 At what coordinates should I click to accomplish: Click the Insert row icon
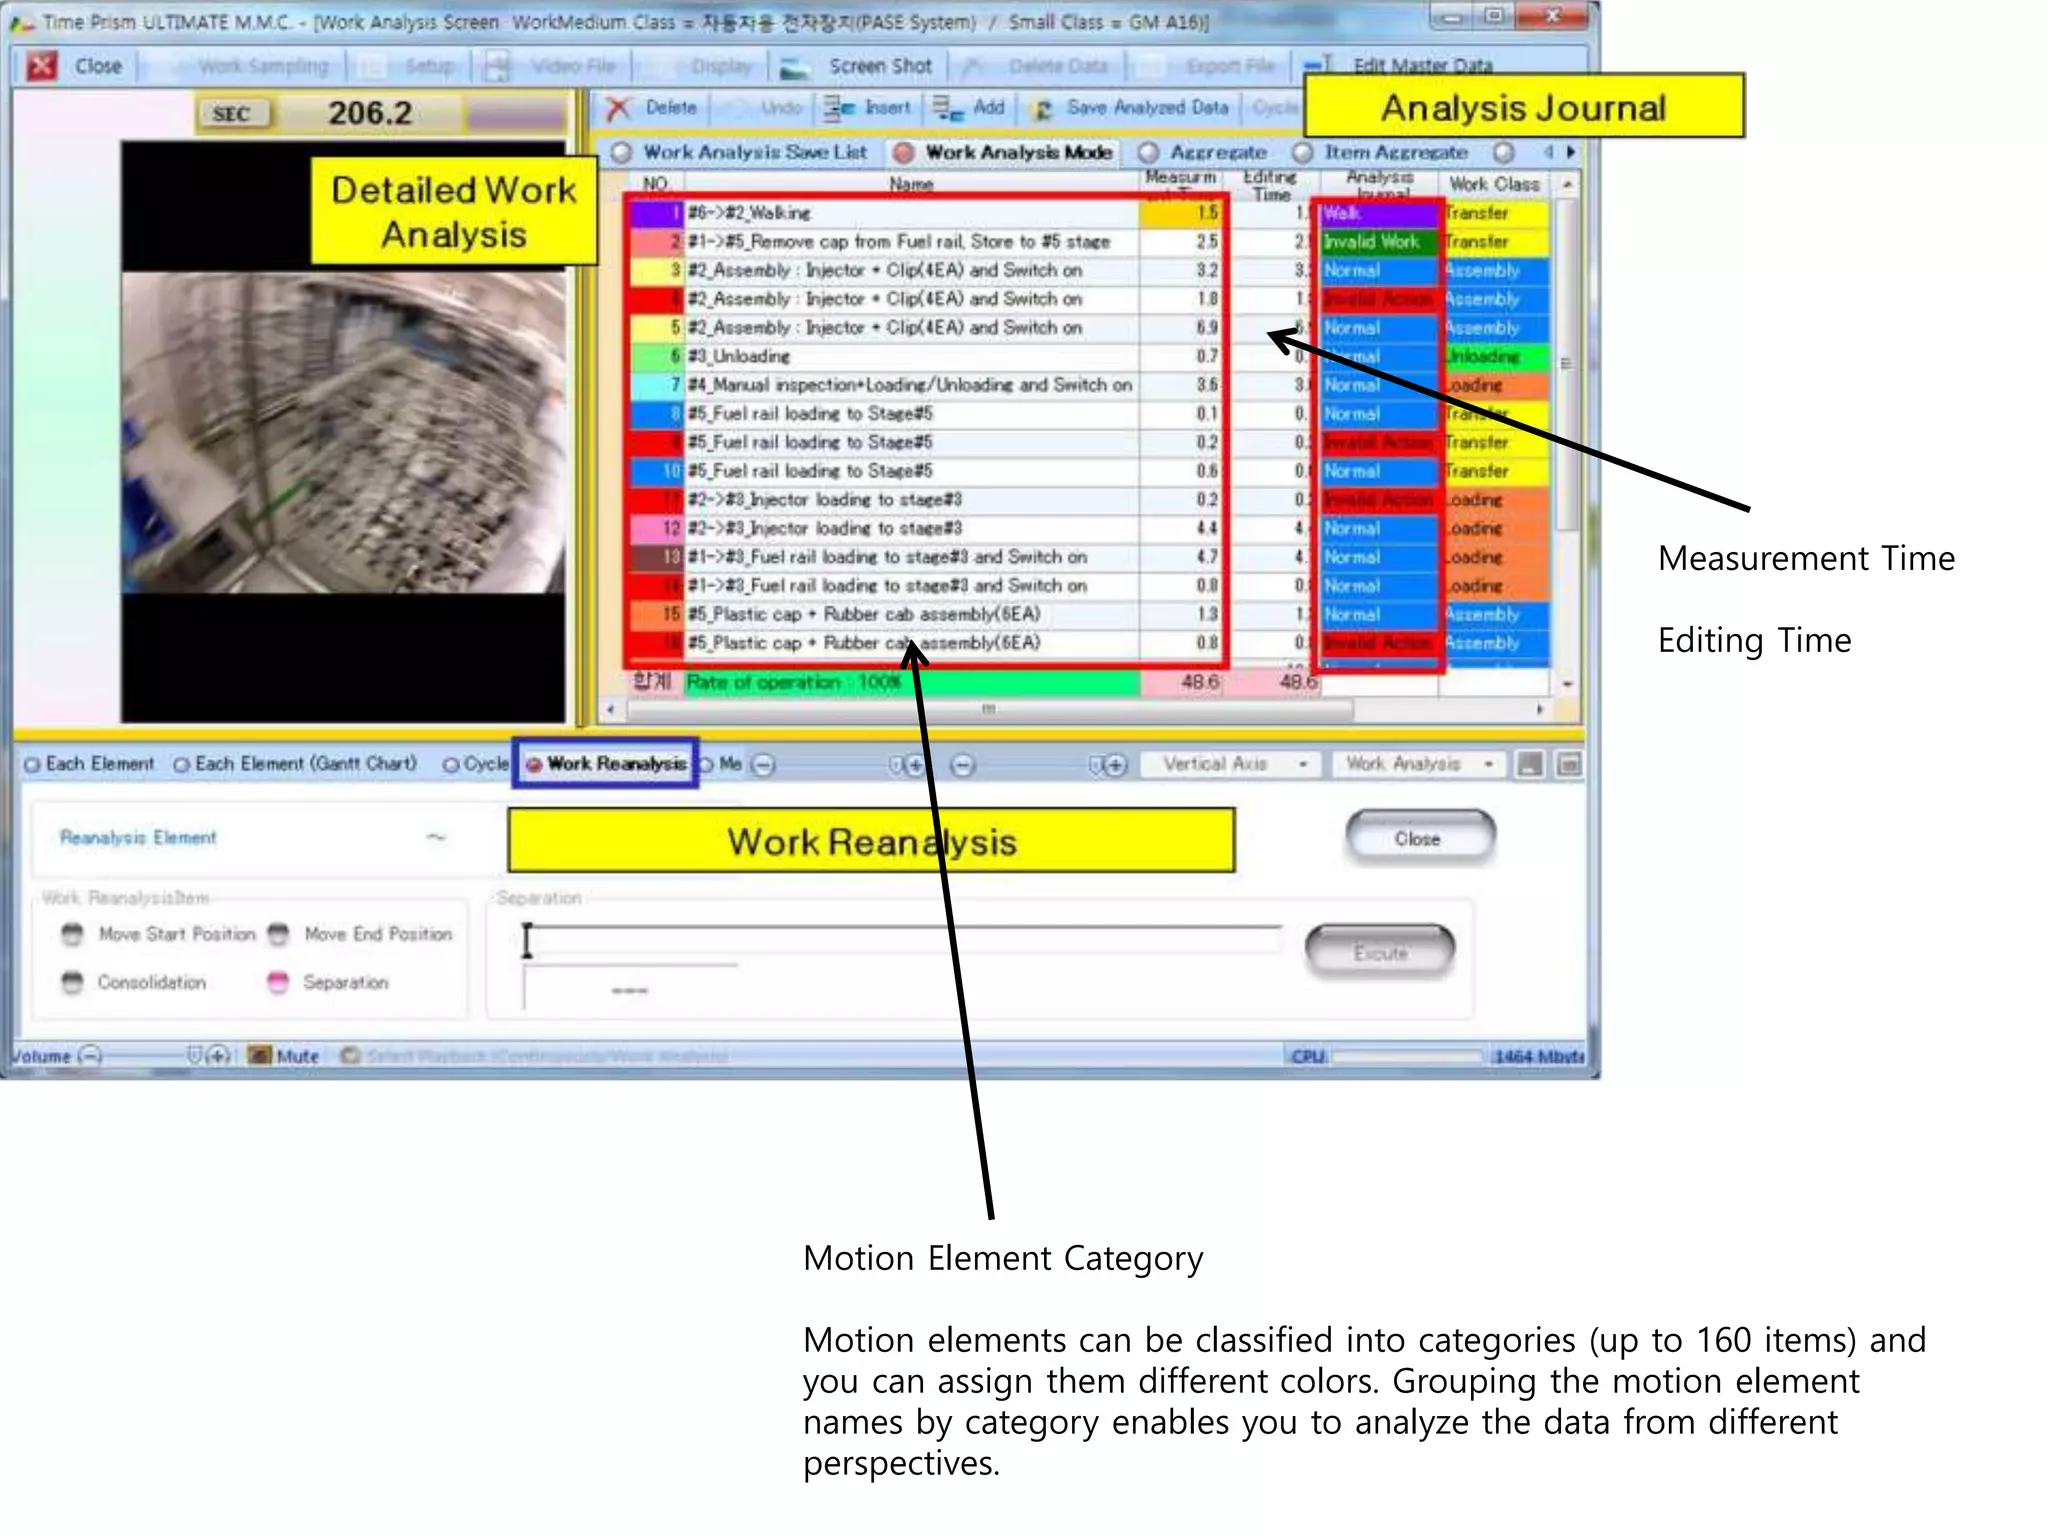pos(837,108)
